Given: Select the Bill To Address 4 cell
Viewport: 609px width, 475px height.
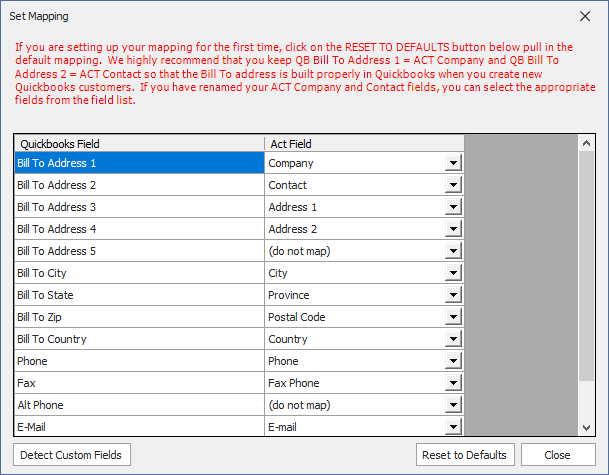Looking at the screenshot, I should pyautogui.click(x=139, y=229).
